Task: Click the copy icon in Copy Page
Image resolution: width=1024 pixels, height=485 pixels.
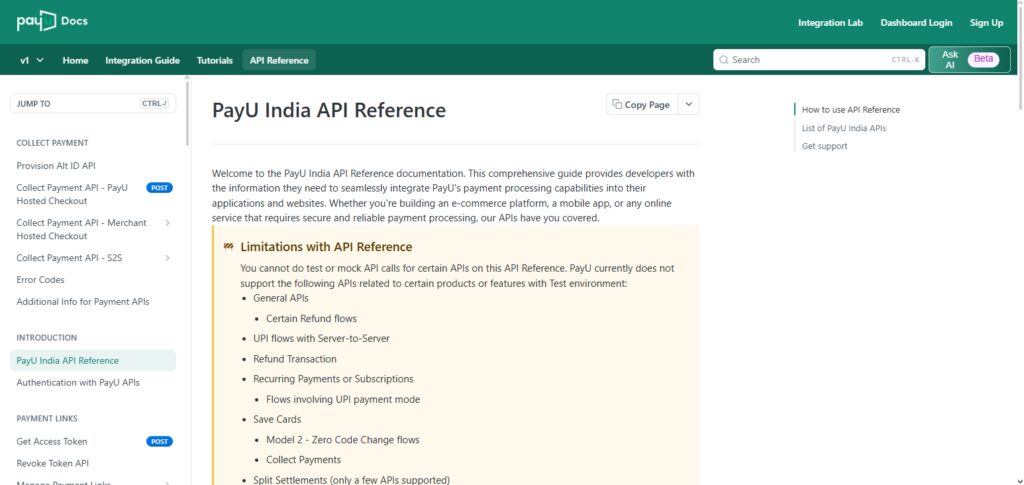Action: pyautogui.click(x=617, y=104)
